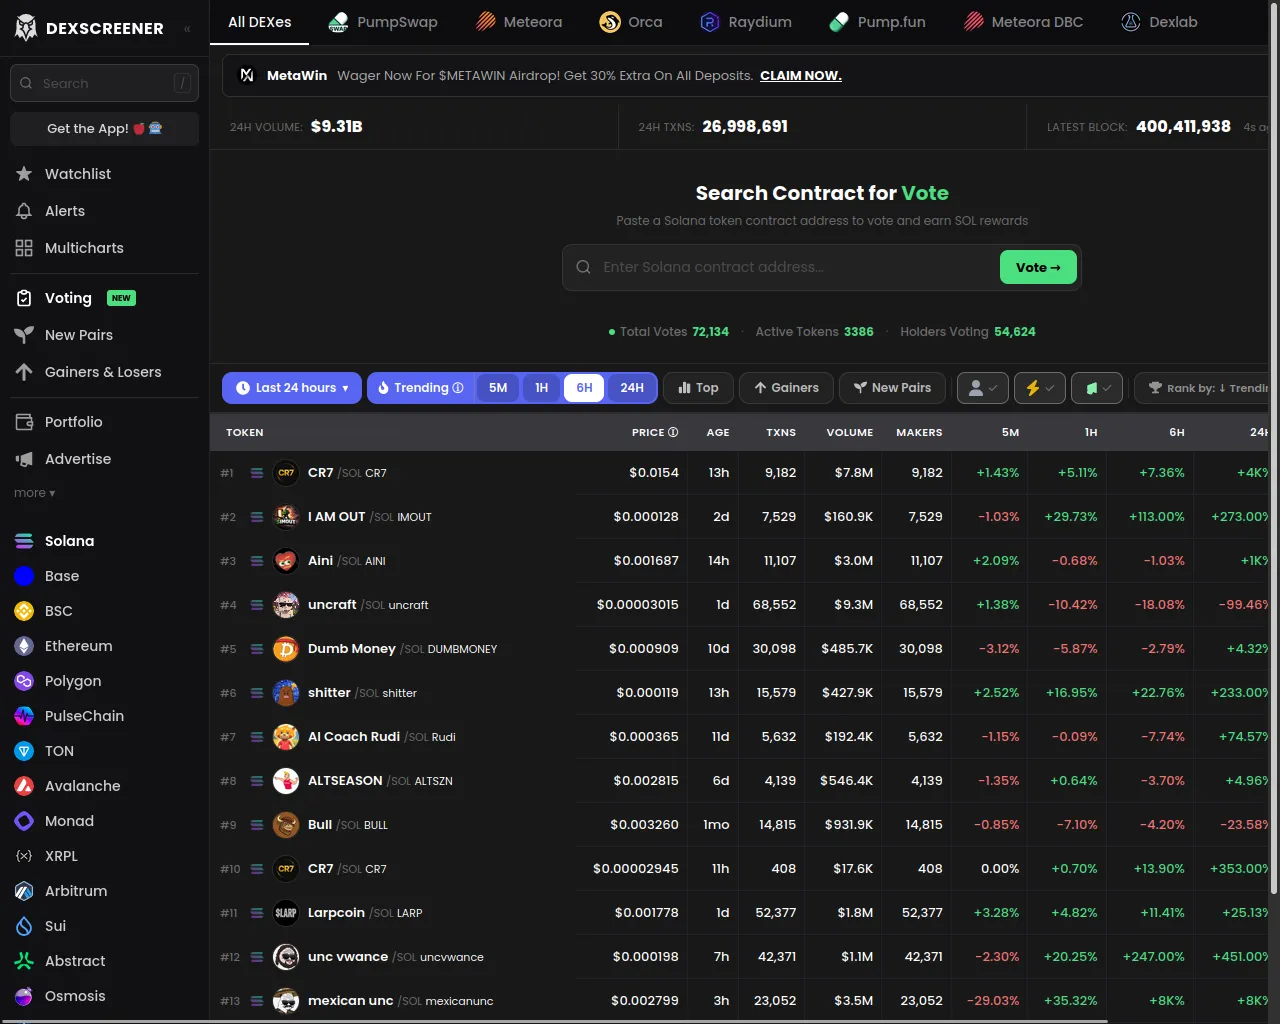Switch to the Raydium tab
This screenshot has height=1024, width=1280.
tap(746, 22)
